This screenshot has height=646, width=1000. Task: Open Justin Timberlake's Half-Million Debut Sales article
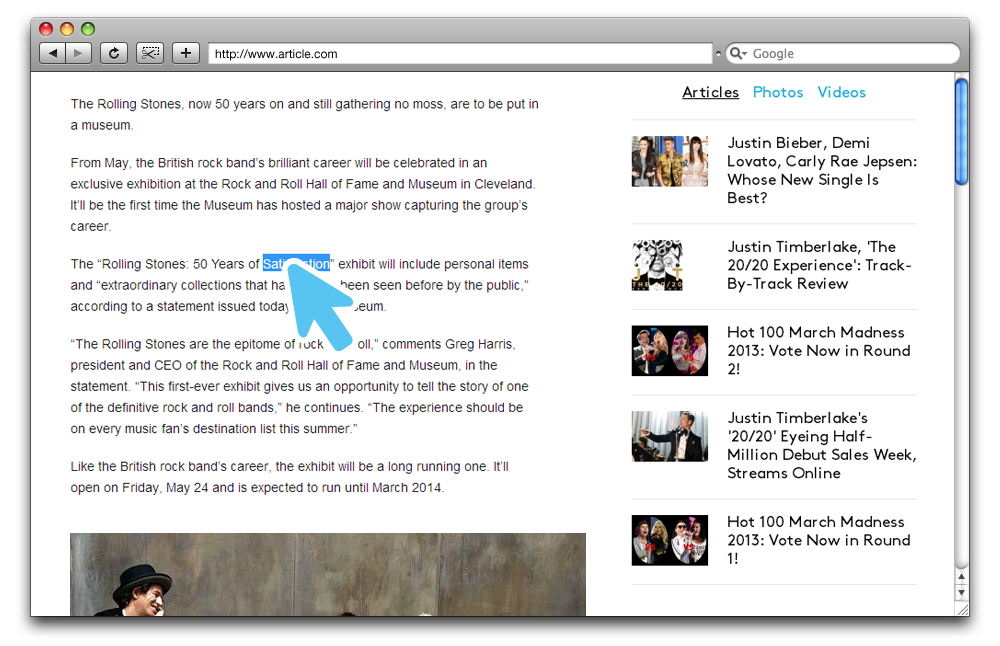click(821, 445)
